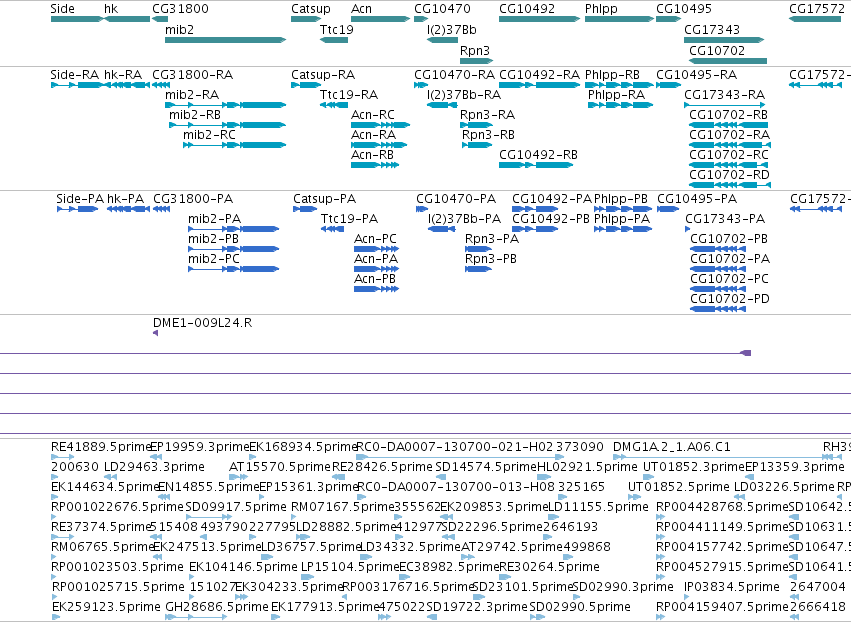Select the Phlpp-RA transcript
The width and height of the screenshot is (851, 622).
620,105
